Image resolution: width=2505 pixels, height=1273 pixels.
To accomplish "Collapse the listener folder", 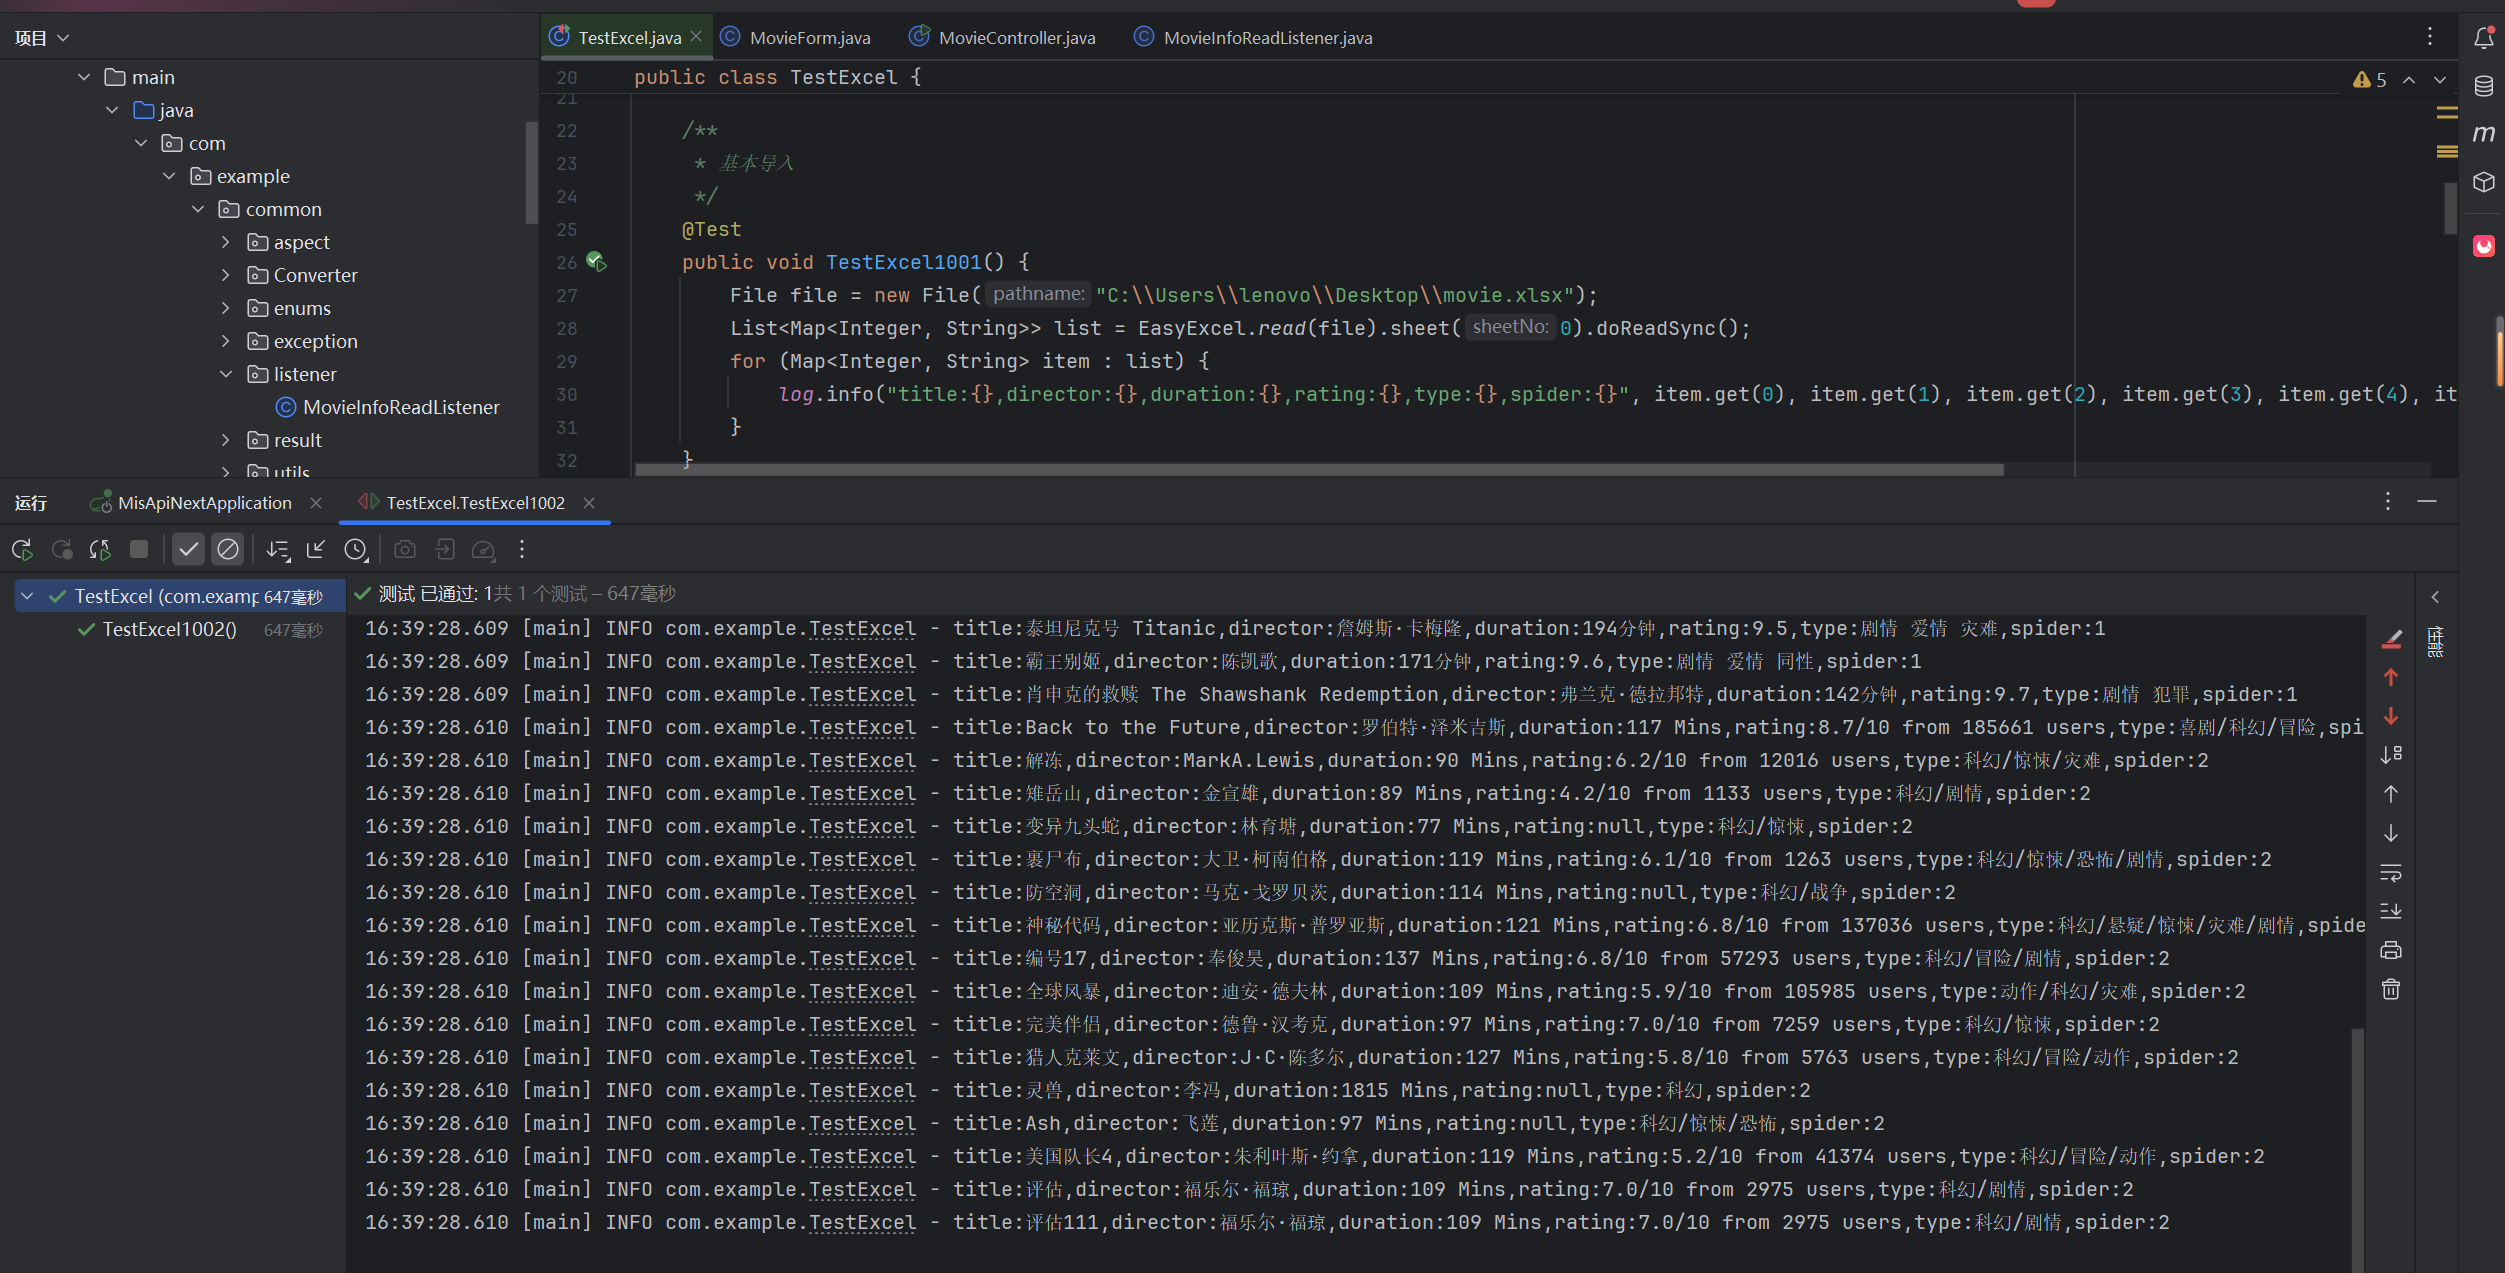I will pyautogui.click(x=226, y=374).
